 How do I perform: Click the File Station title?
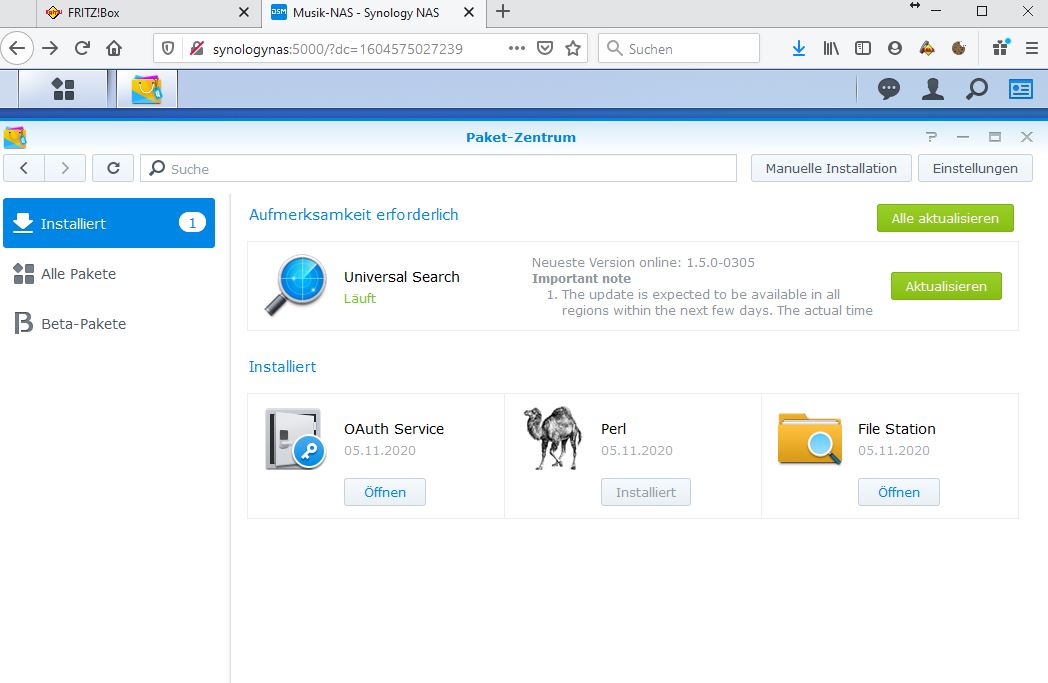pos(896,429)
